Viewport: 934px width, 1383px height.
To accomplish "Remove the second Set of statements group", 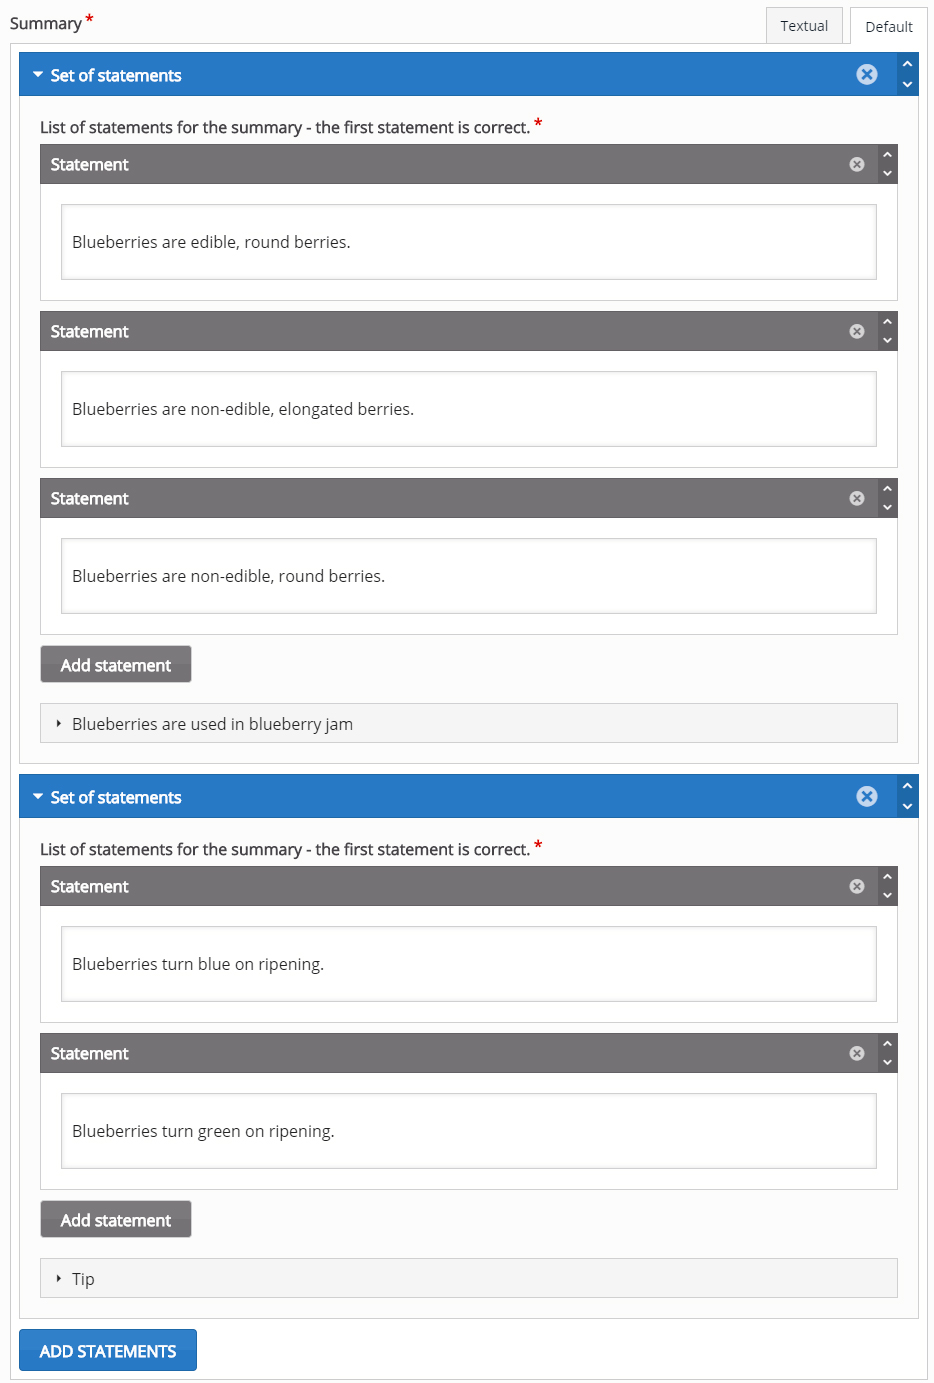I will point(867,796).
